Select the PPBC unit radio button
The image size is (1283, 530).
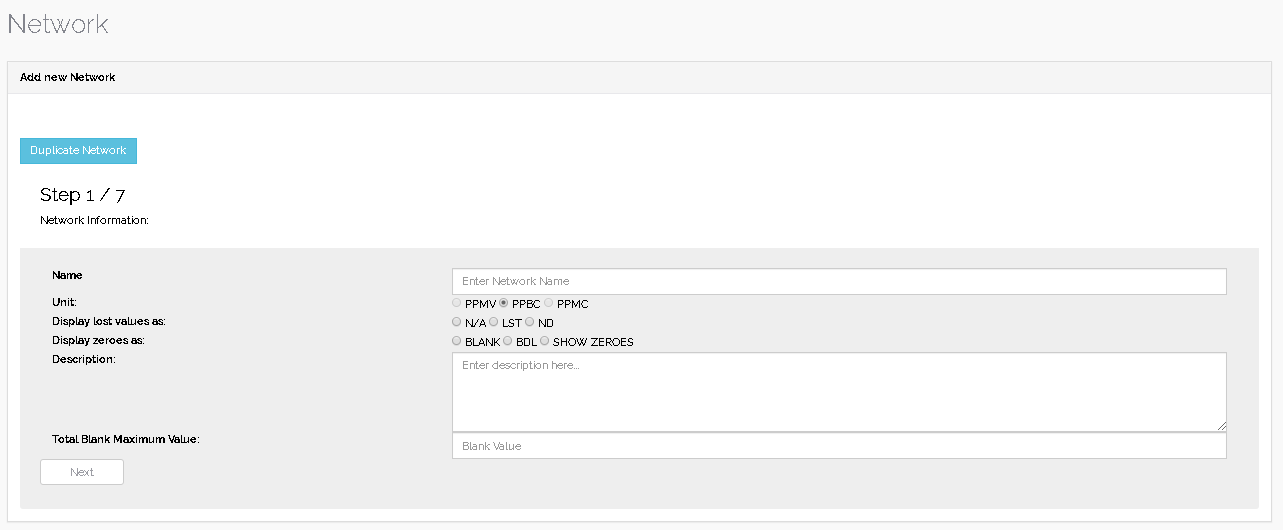(504, 303)
